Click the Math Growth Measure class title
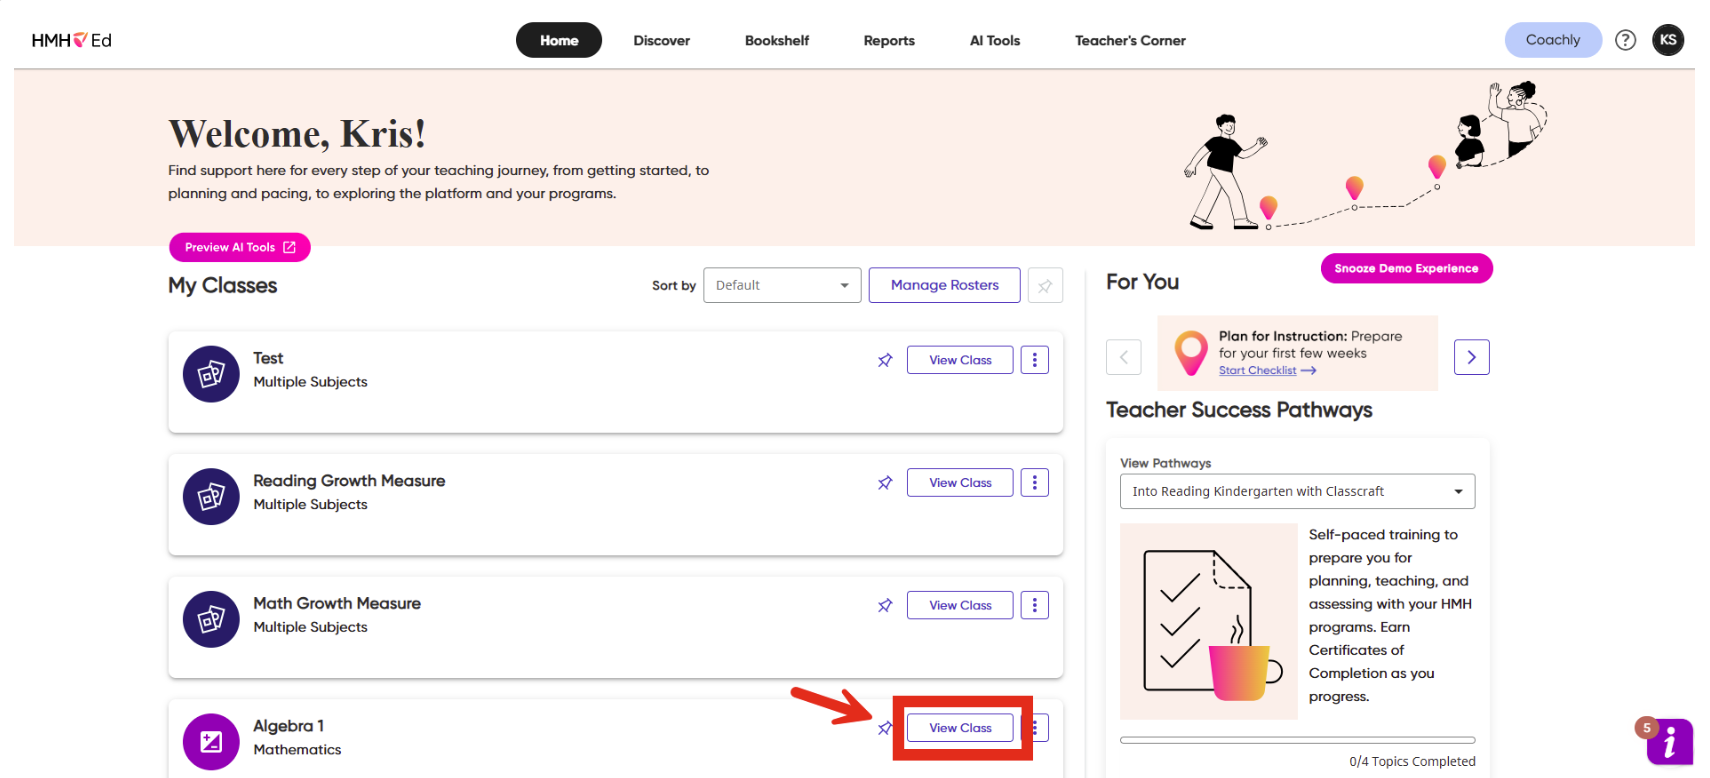Screen dimensions: 1710x778 (337, 603)
